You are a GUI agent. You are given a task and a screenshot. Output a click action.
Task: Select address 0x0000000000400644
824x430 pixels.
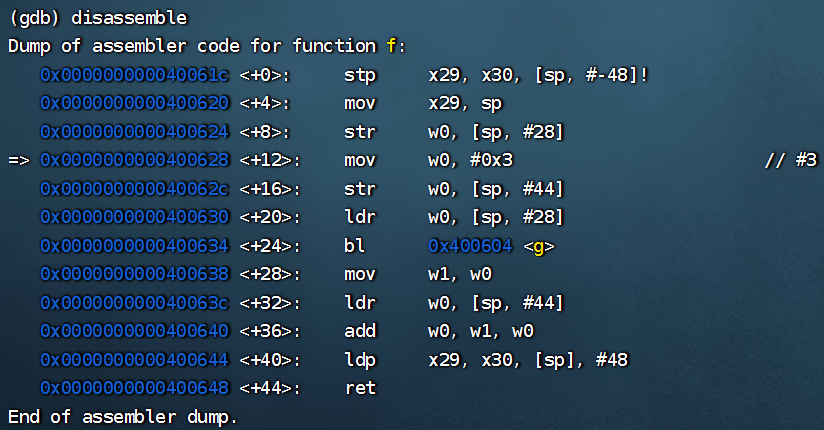coord(135,360)
